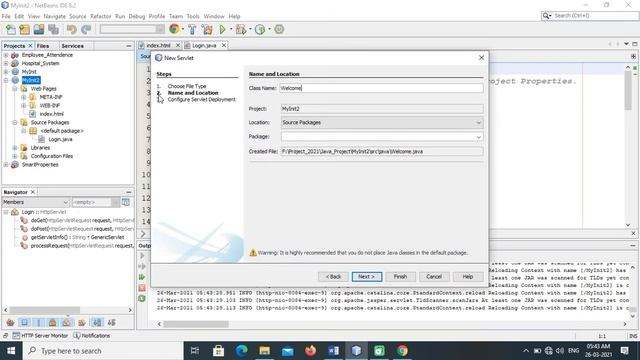The height and width of the screenshot is (360, 640).
Task: Click the Windows Start button
Action: [11, 351]
